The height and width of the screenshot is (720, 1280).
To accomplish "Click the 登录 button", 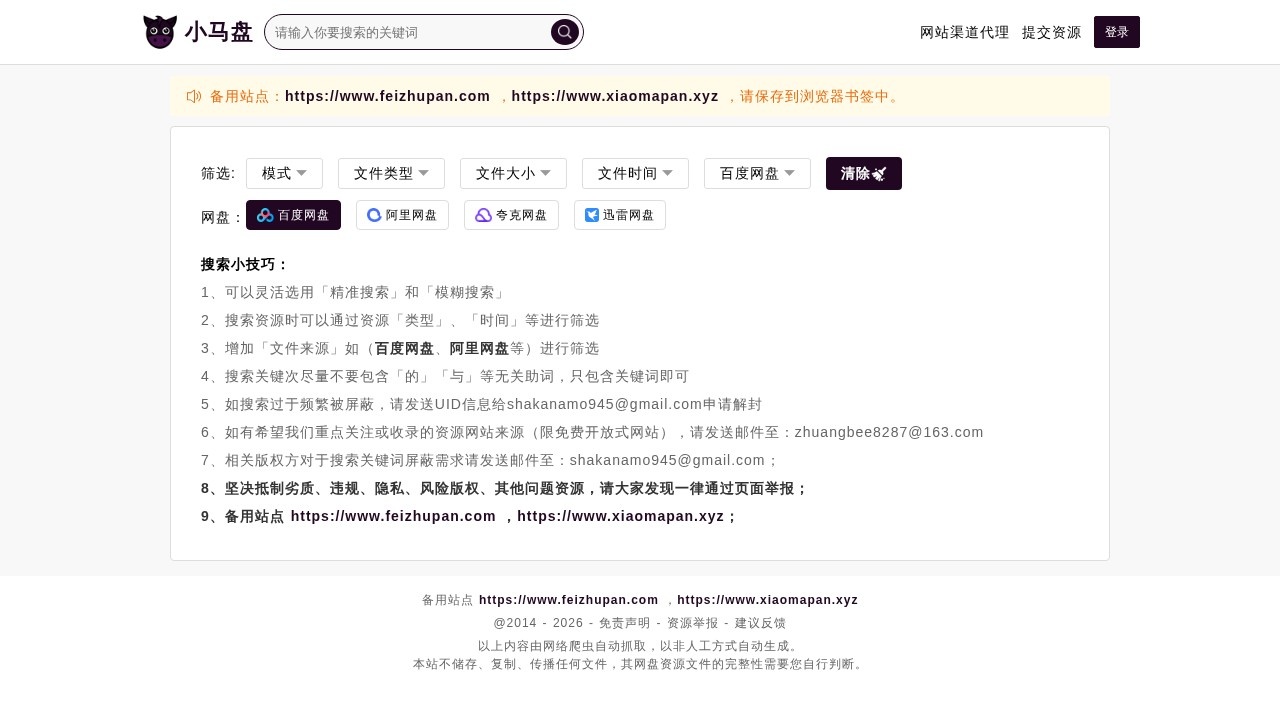I will point(1116,32).
